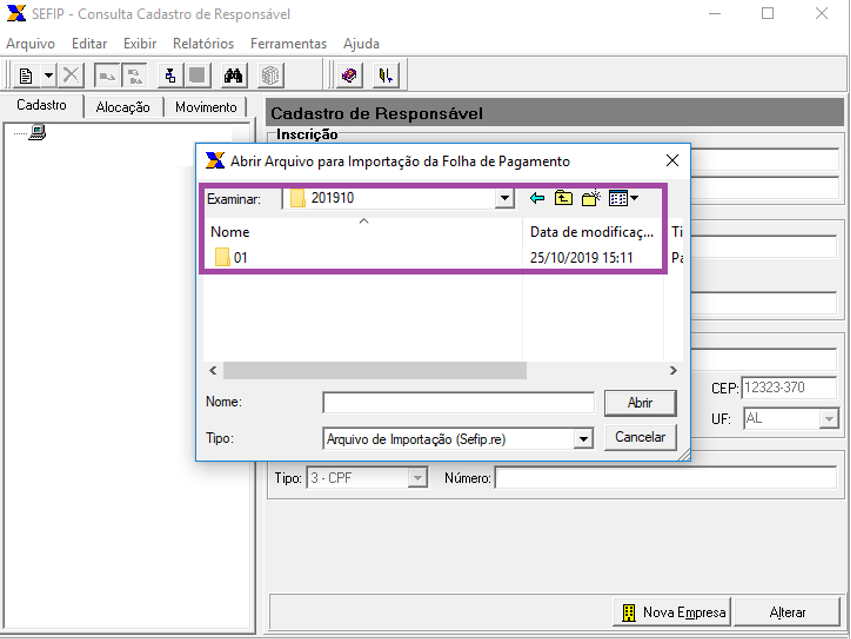Switch to the Movimento tab
Image resolution: width=851 pixels, height=639 pixels.
(206, 107)
